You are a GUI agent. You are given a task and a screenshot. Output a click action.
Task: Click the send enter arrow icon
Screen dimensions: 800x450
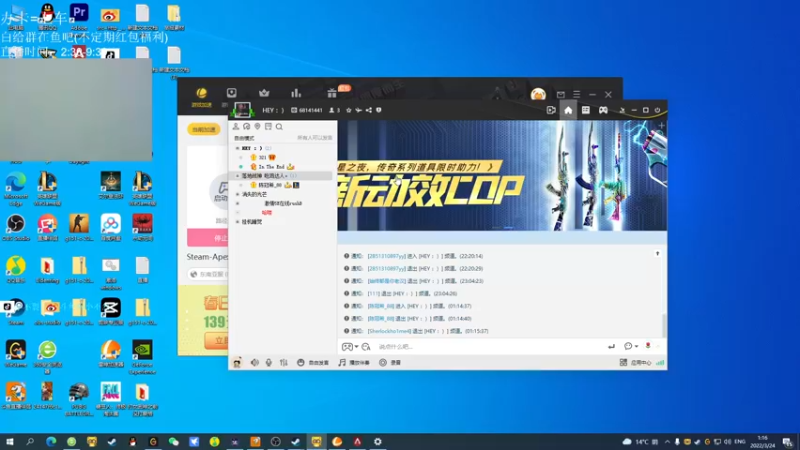[611, 347]
